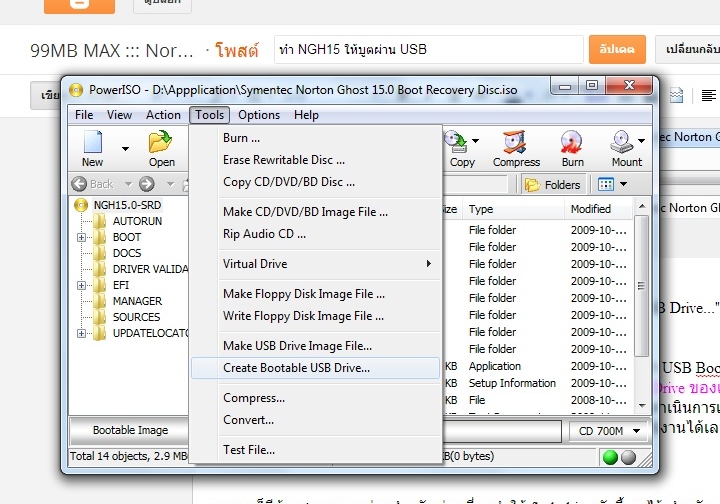Open the Action menu

click(x=163, y=115)
